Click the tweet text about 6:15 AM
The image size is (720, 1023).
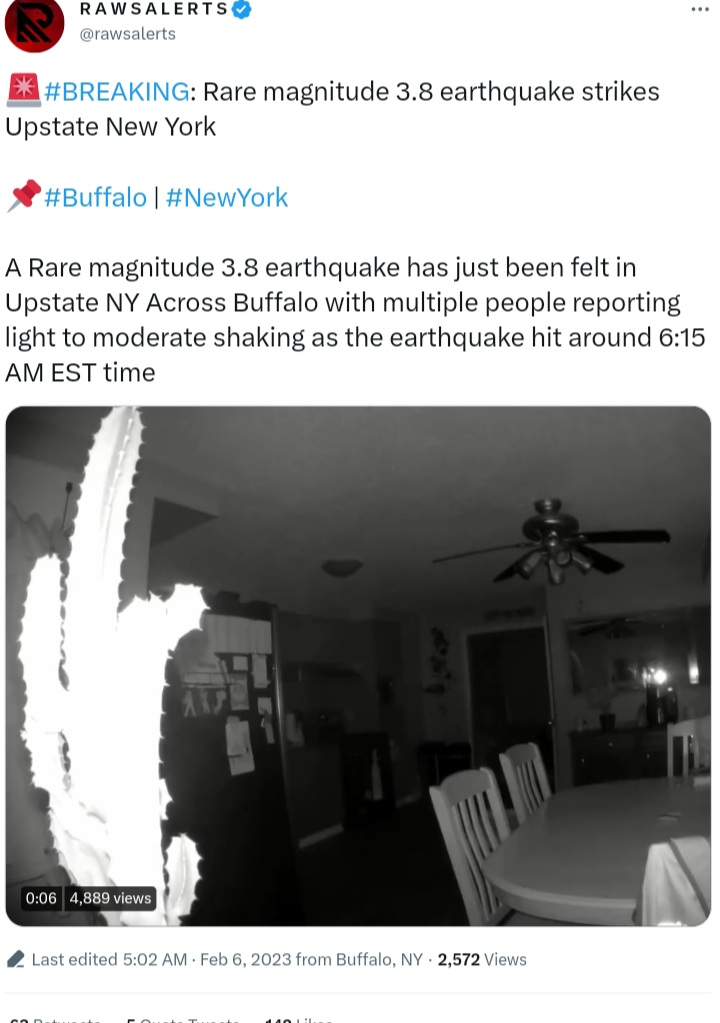[355, 320]
